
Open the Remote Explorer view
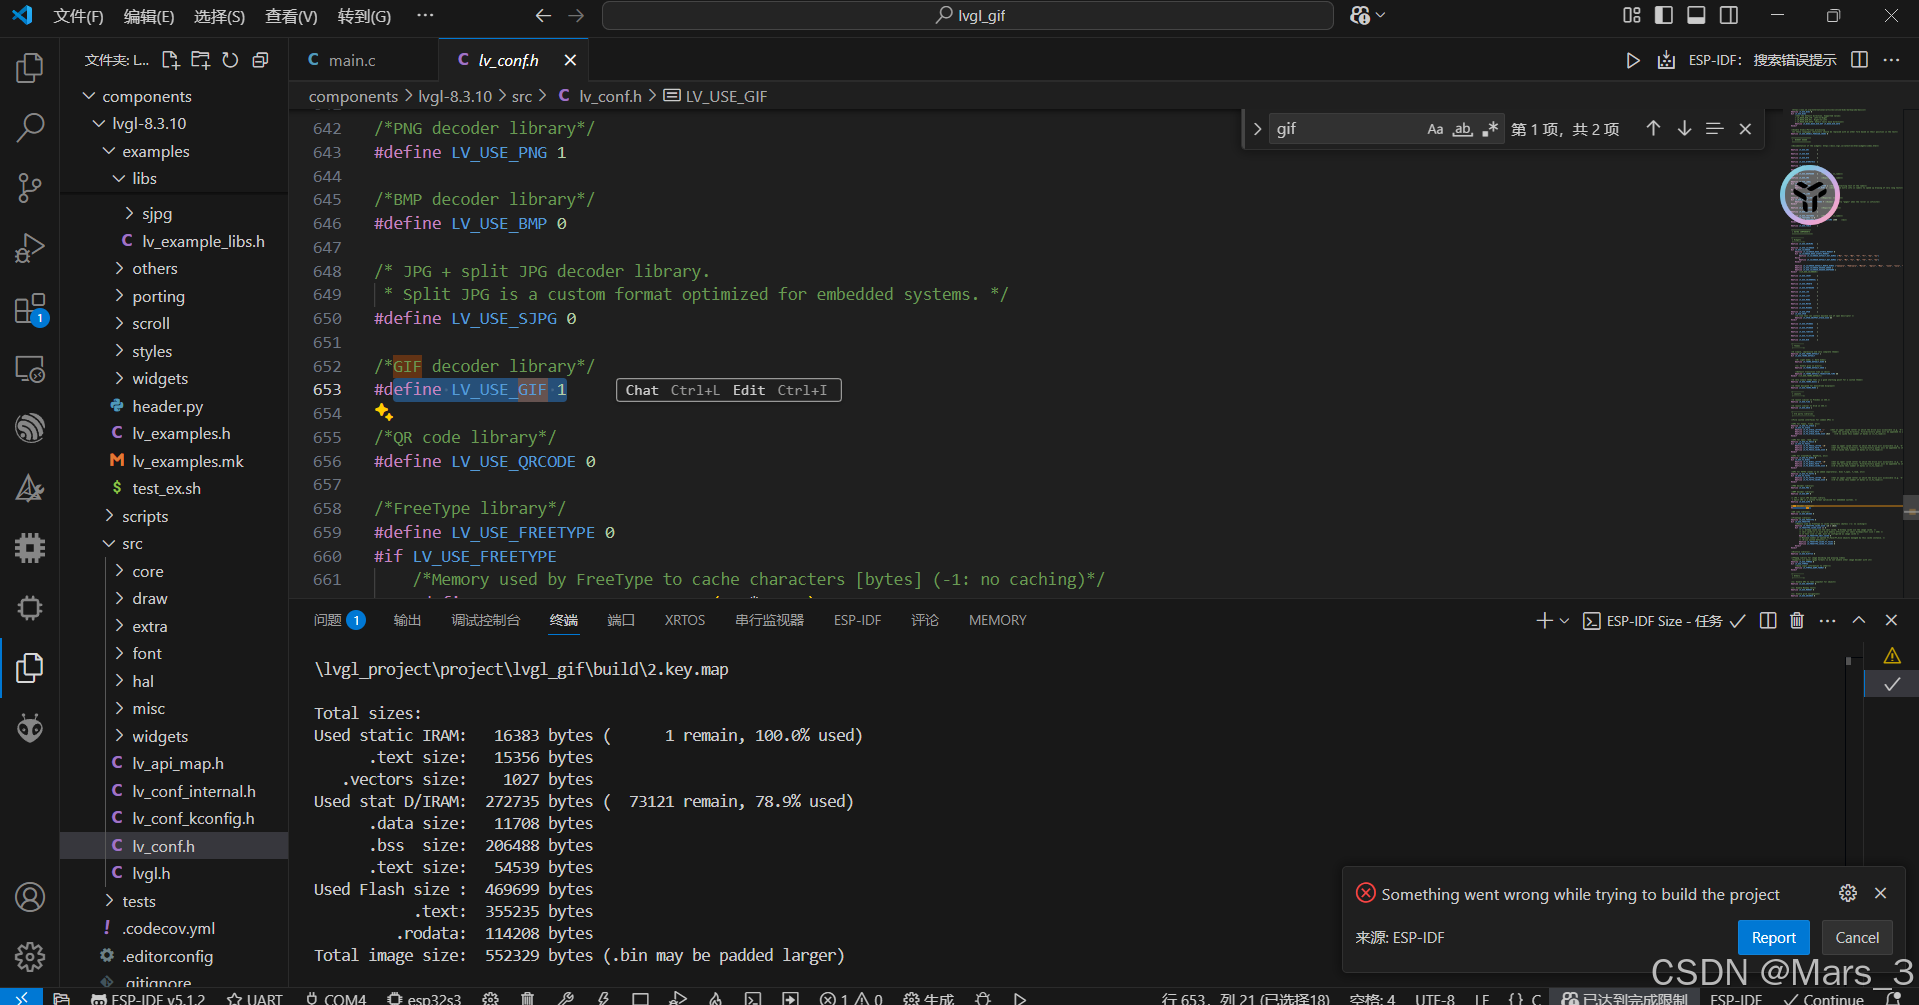pyautogui.click(x=30, y=369)
